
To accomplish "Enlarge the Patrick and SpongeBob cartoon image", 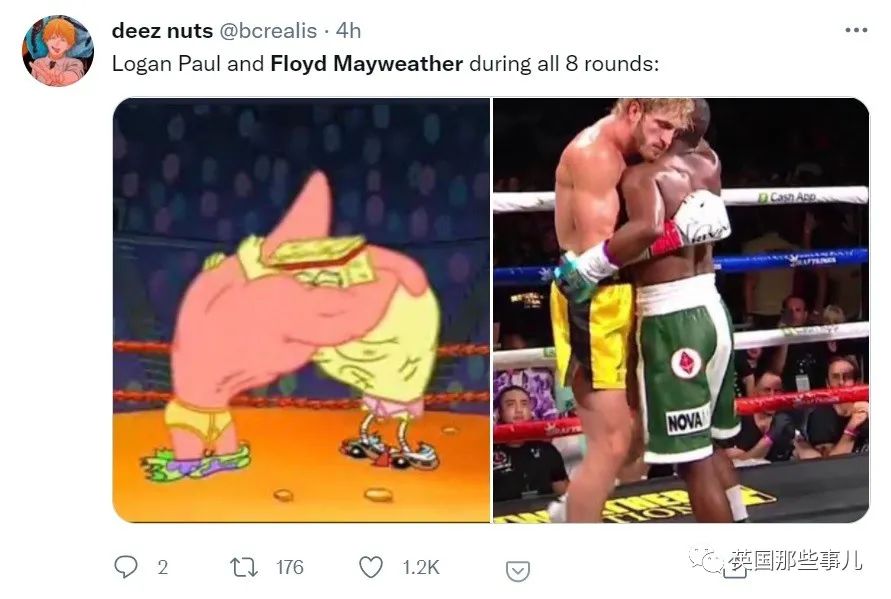I will 301,310.
